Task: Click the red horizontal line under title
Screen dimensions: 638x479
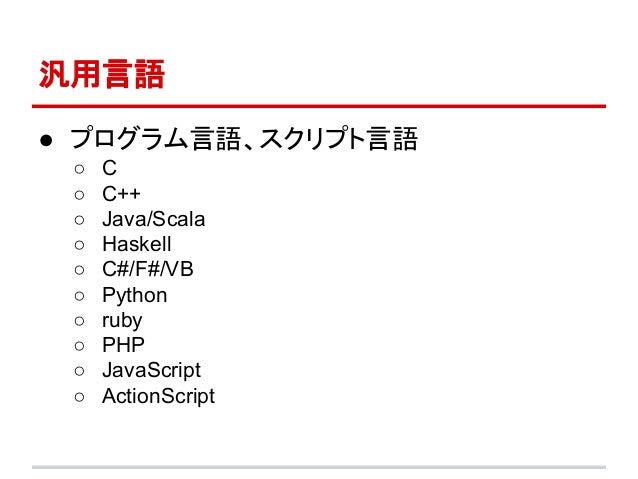Action: (319, 106)
